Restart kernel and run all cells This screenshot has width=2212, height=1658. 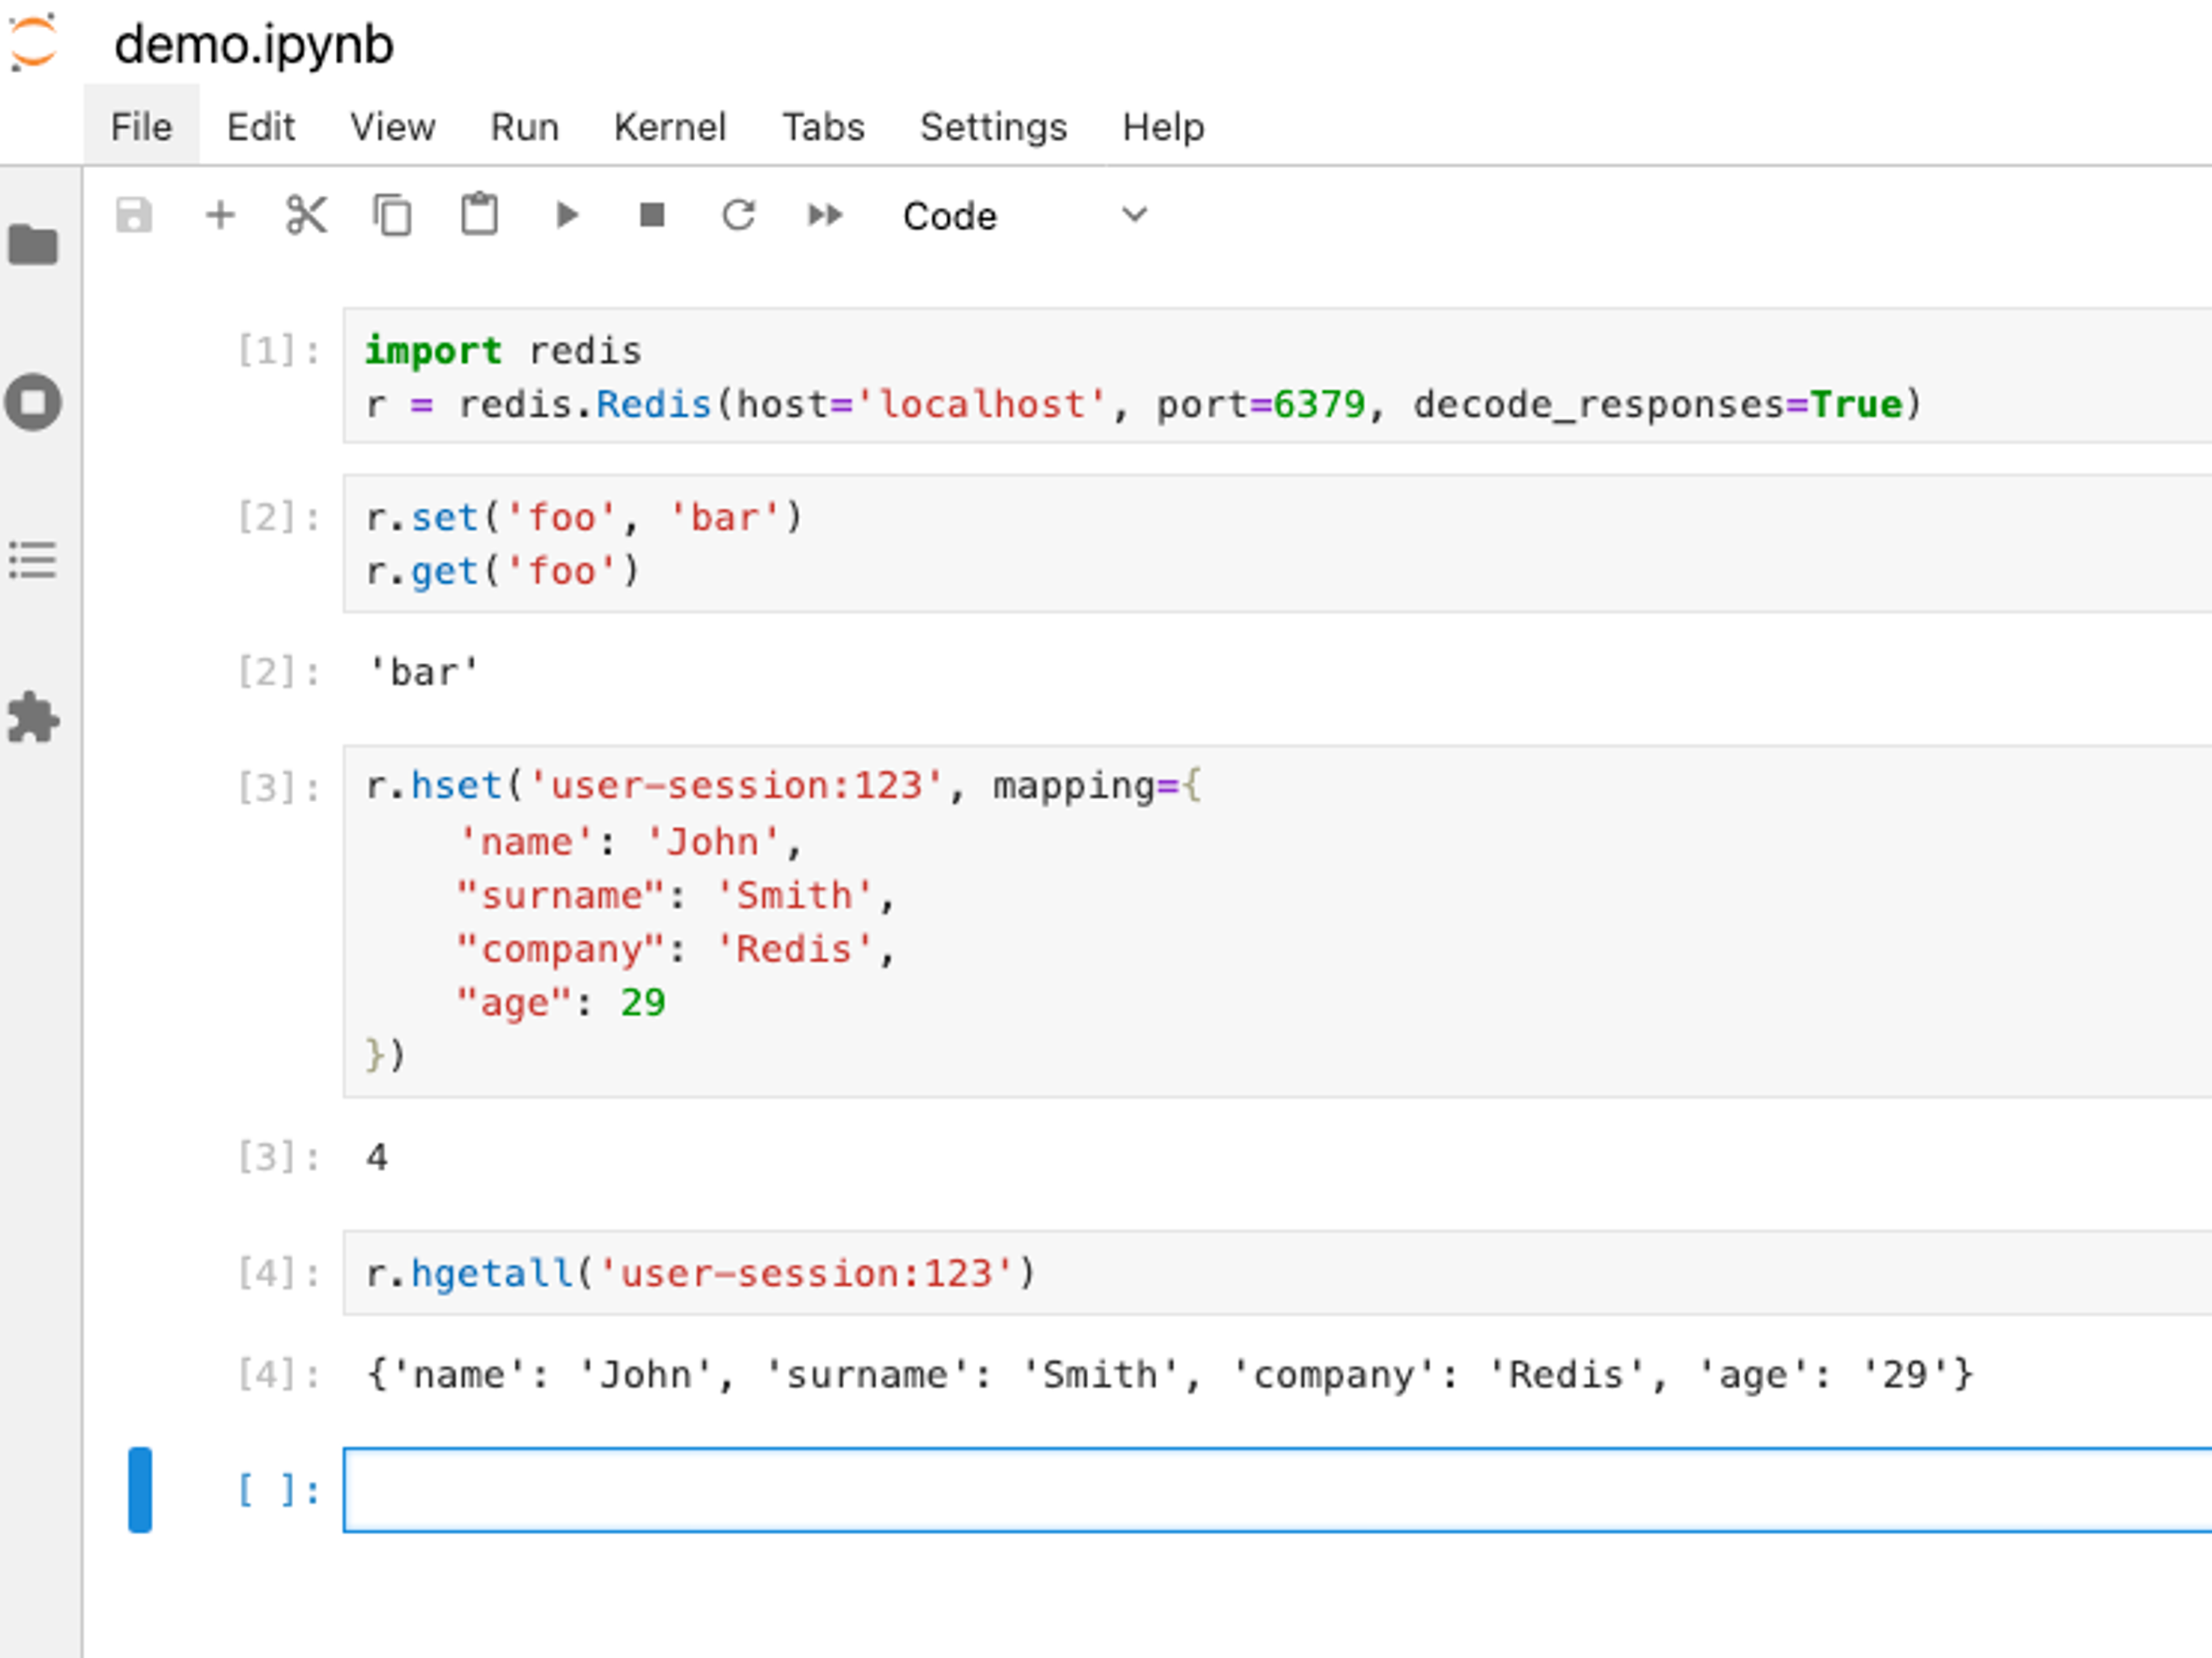[825, 215]
